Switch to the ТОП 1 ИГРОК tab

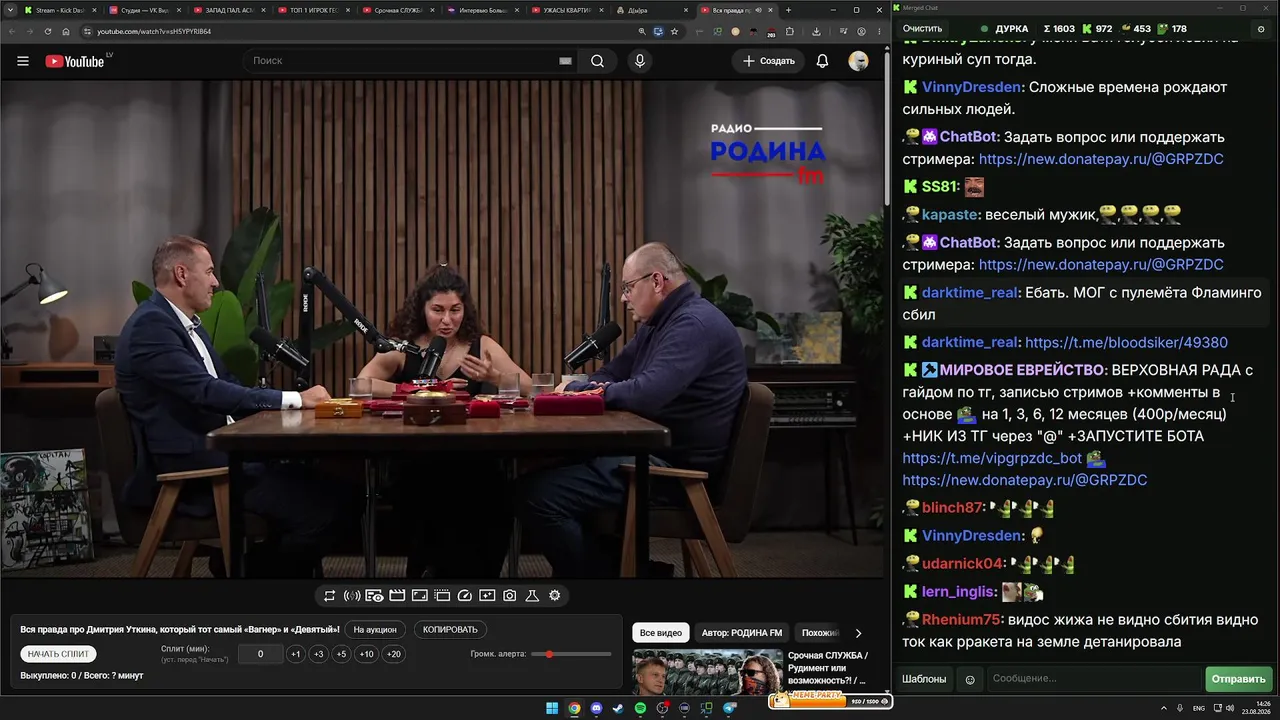pyautogui.click(x=314, y=10)
